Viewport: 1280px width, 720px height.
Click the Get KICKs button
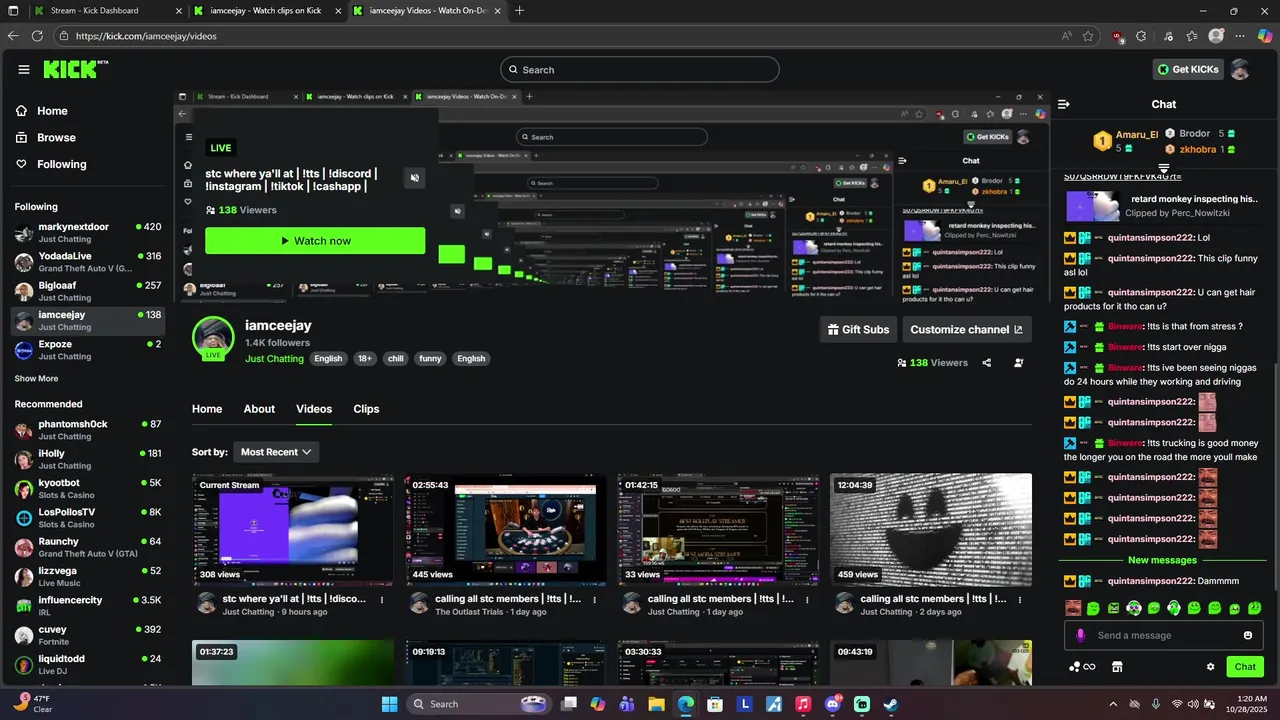point(1188,69)
